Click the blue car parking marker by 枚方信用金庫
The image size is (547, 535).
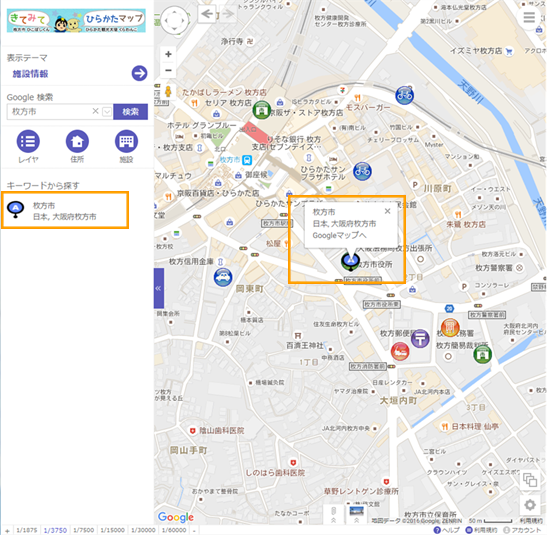point(223,278)
